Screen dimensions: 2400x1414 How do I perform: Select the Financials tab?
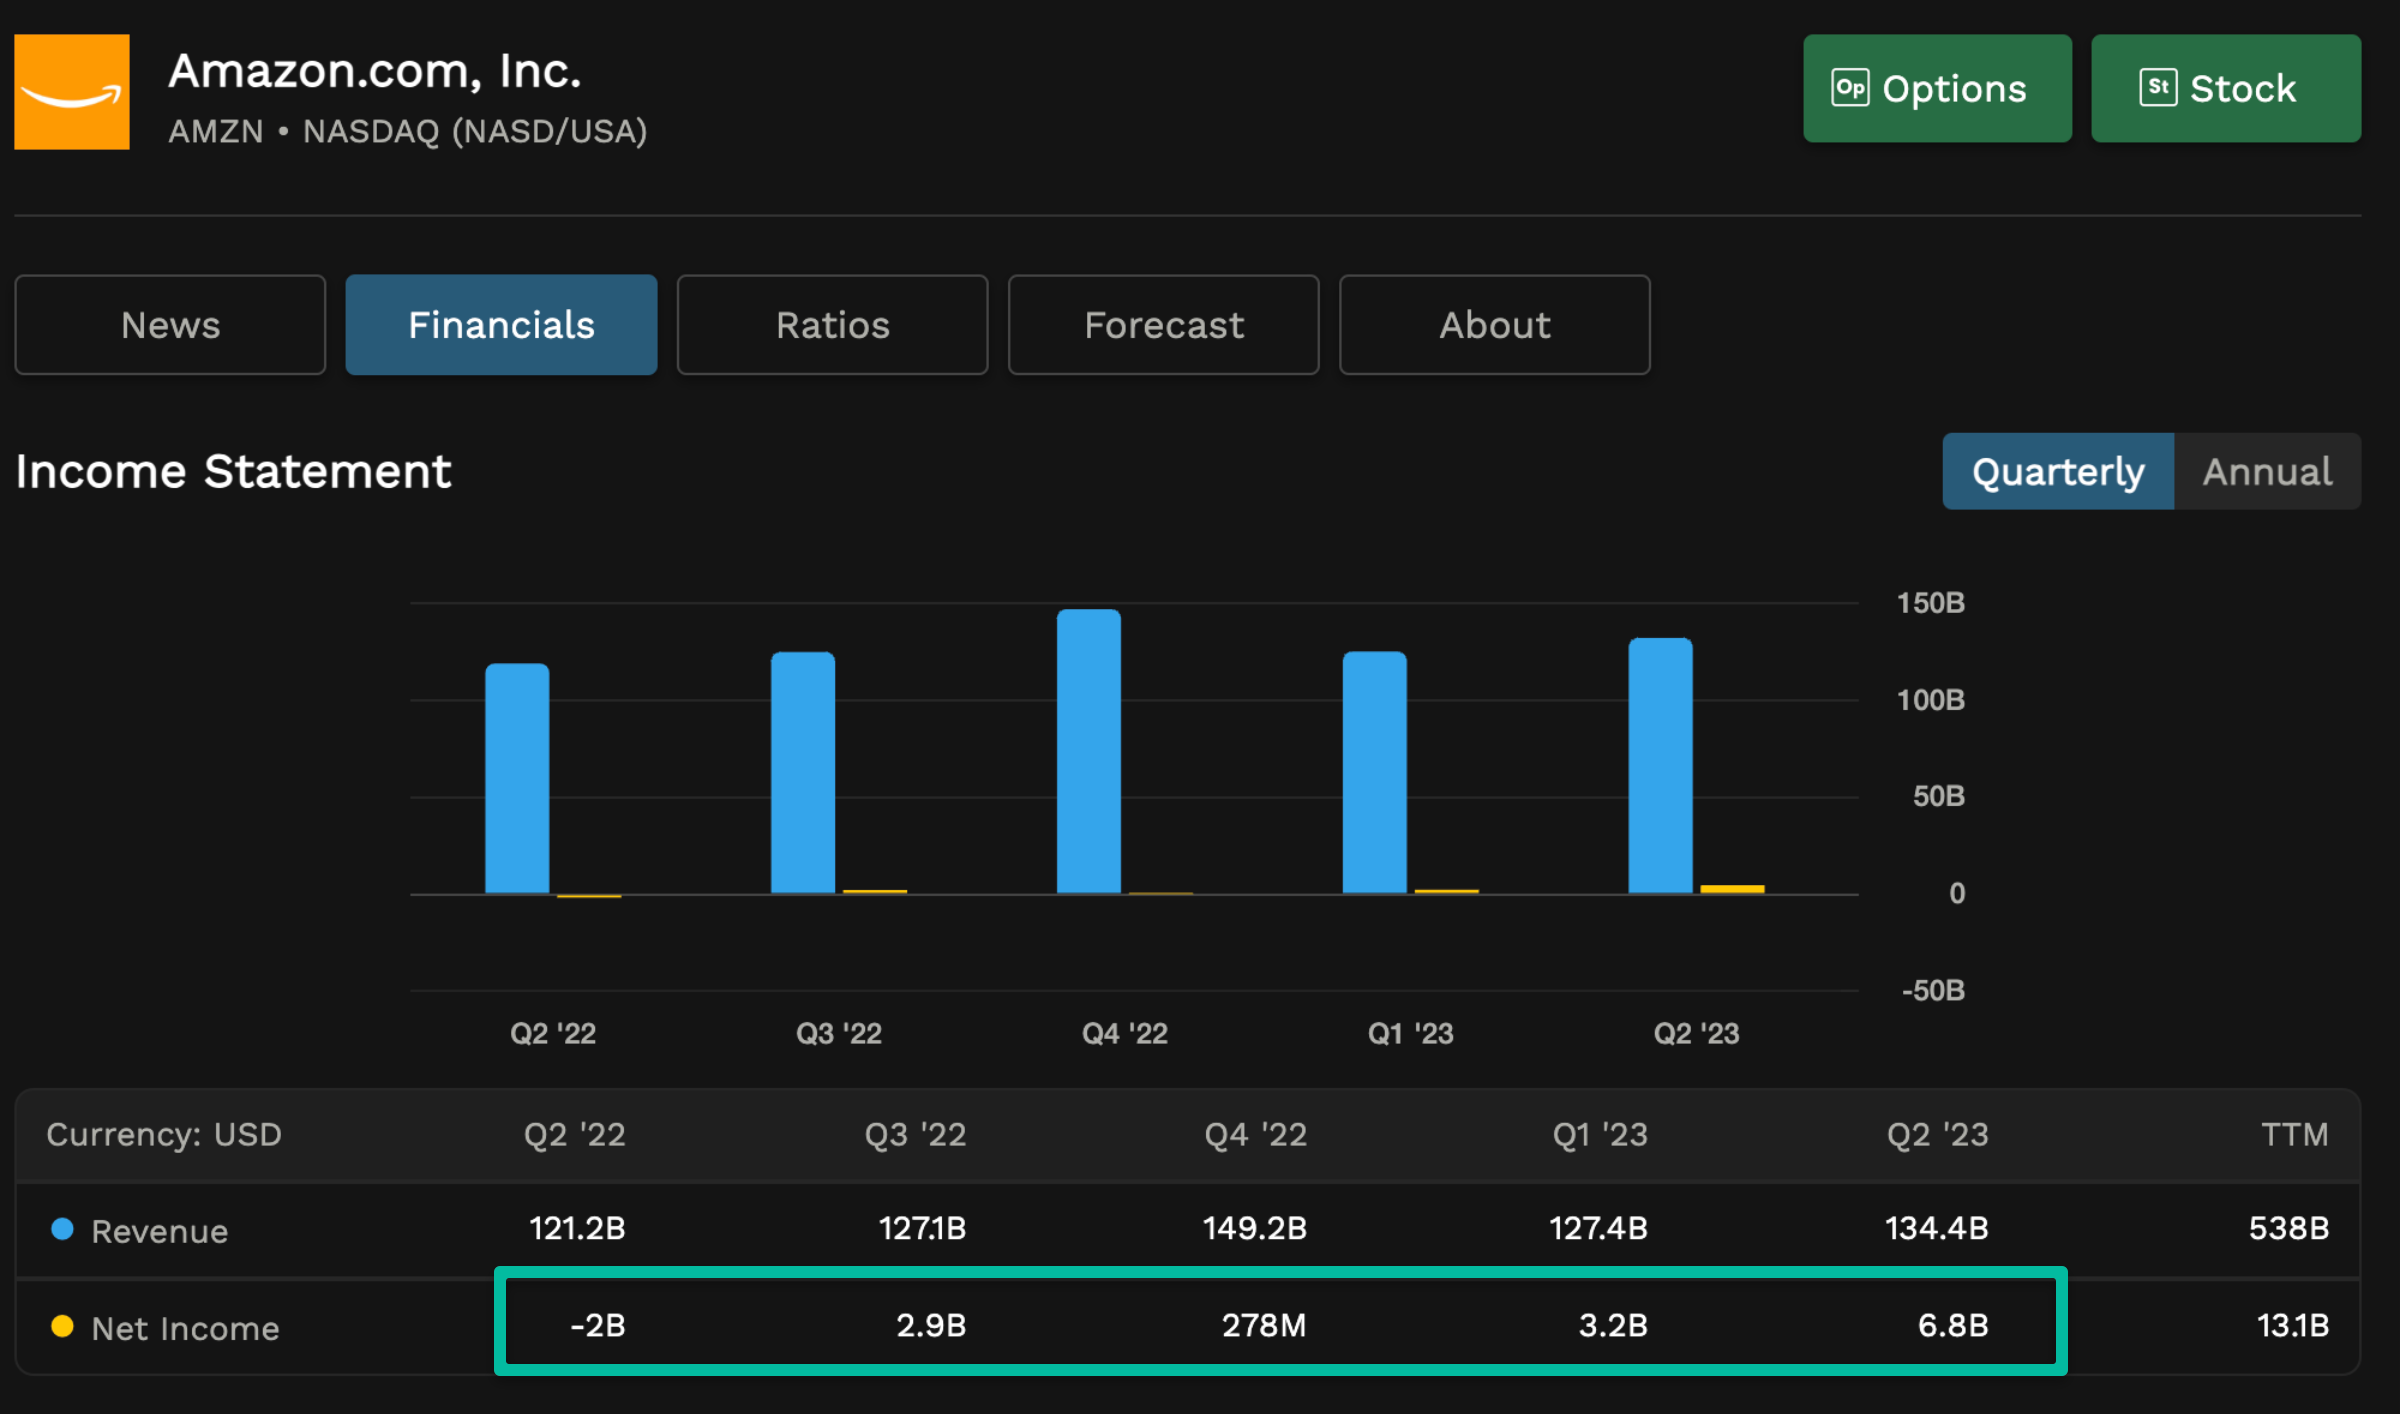[x=501, y=324]
